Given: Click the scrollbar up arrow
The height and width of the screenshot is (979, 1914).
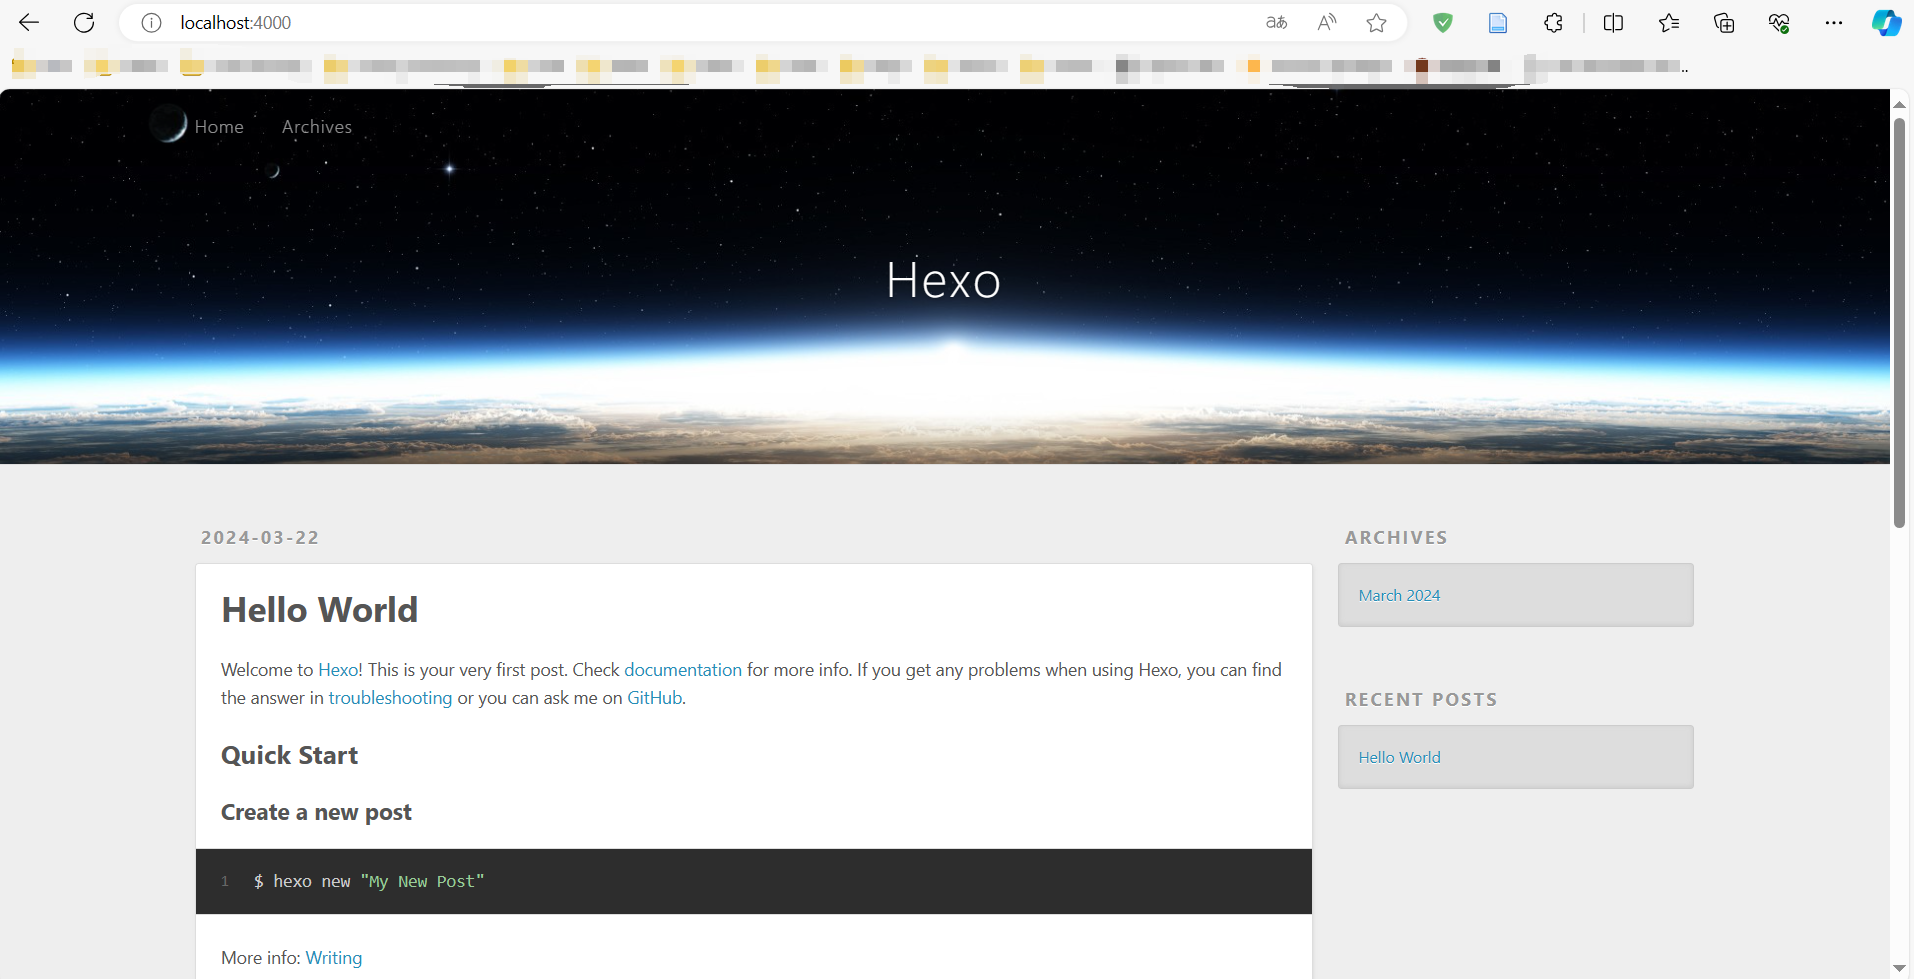Looking at the screenshot, I should coord(1899,104).
